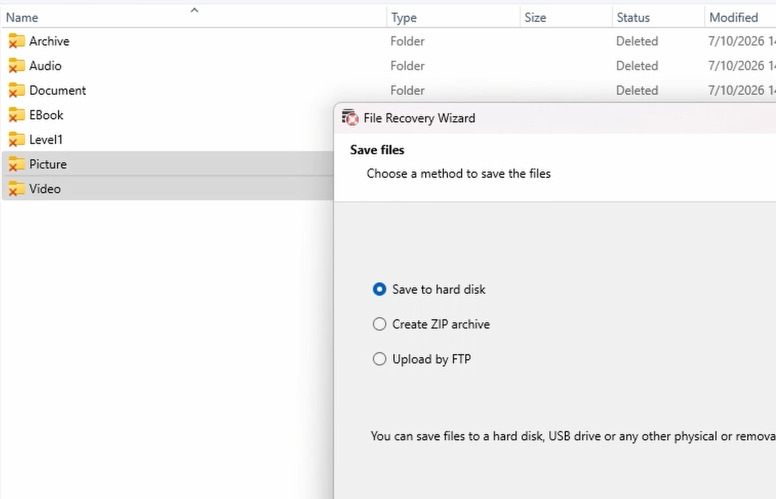Select the EBook folder name
This screenshot has width=776, height=499.
(x=46, y=115)
